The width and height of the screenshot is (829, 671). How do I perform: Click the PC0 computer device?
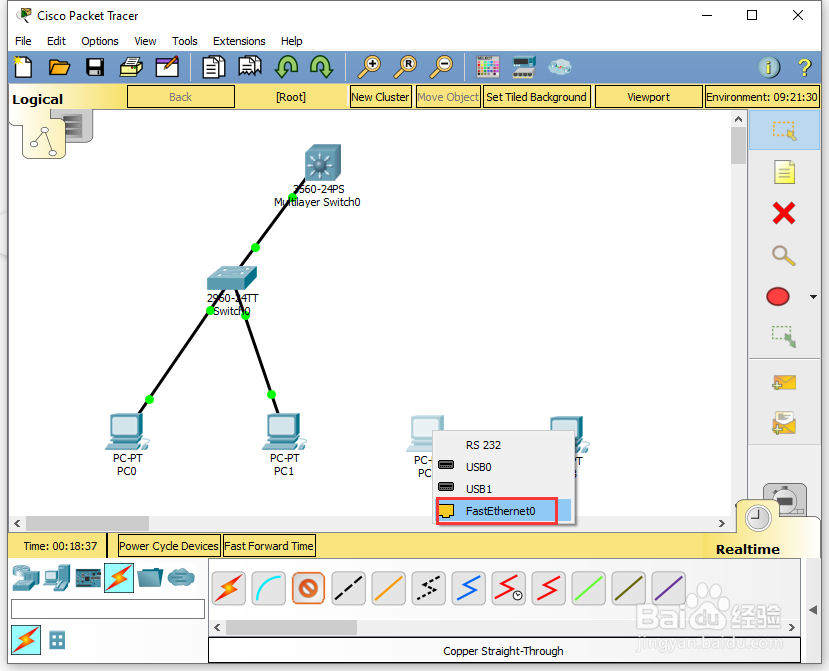pos(127,431)
